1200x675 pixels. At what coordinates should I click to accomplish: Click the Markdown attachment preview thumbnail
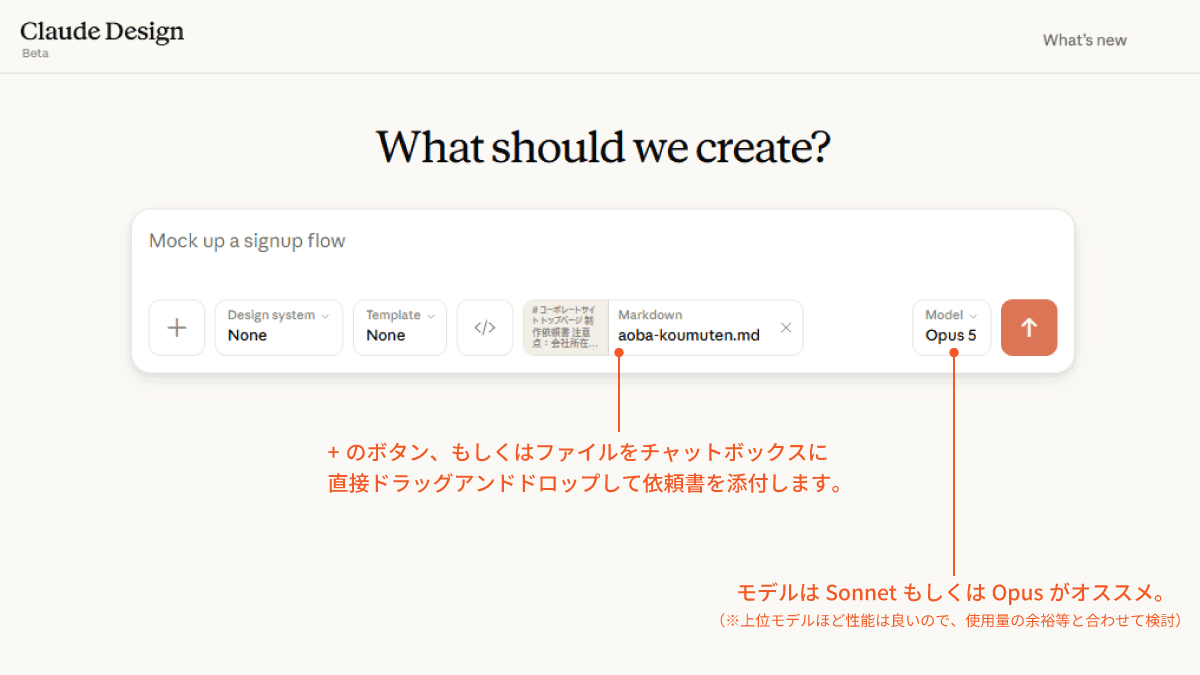point(566,328)
